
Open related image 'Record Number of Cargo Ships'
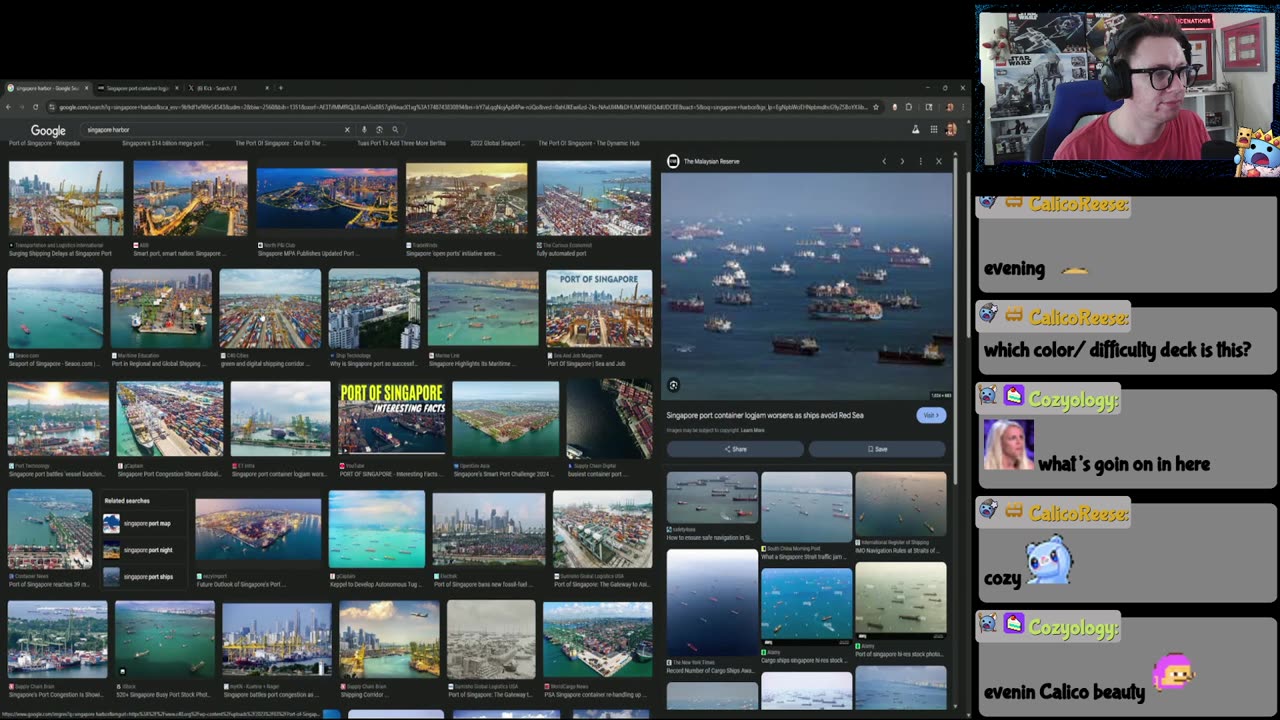[x=712, y=604]
